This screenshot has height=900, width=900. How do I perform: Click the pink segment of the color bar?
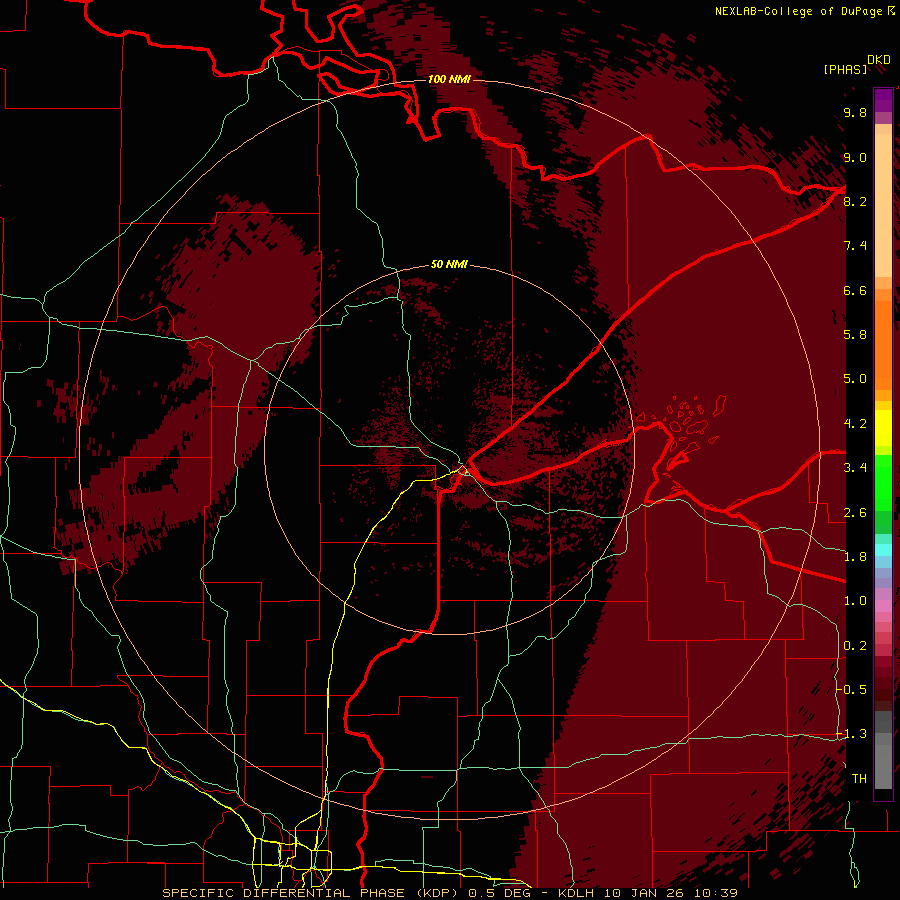[883, 606]
